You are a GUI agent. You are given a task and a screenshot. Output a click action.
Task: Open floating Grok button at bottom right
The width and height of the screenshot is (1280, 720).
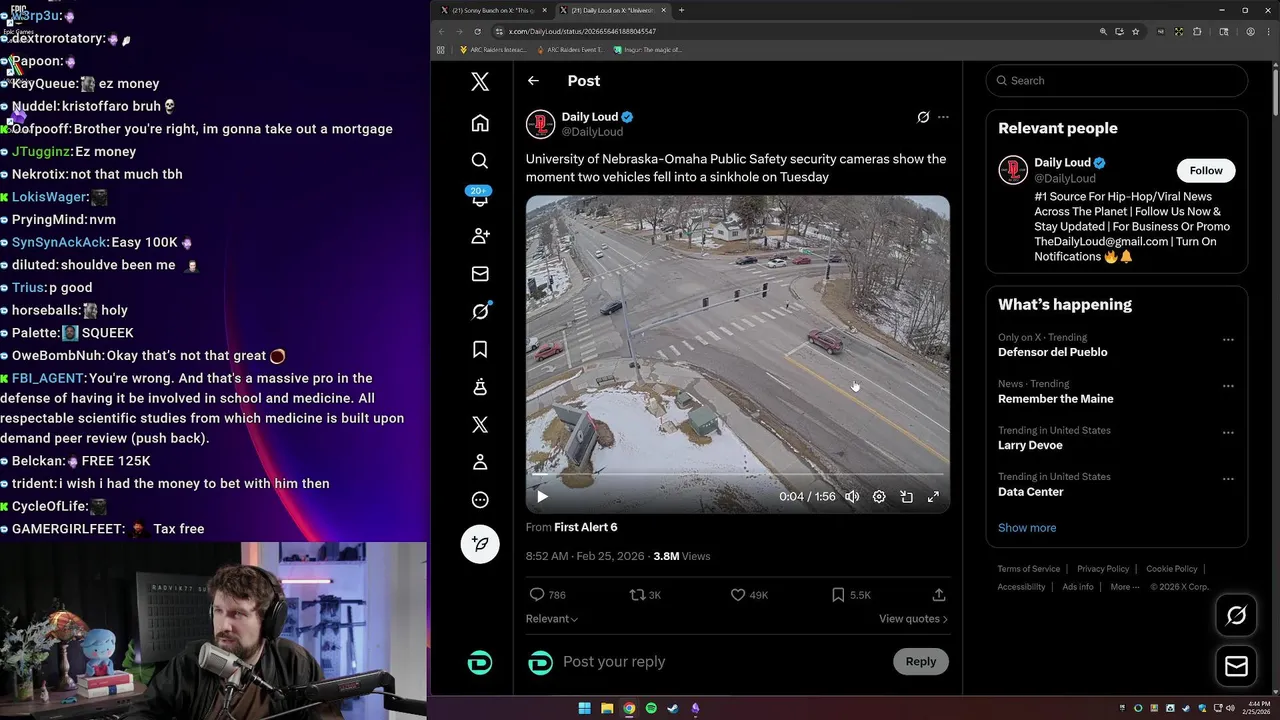point(1236,616)
